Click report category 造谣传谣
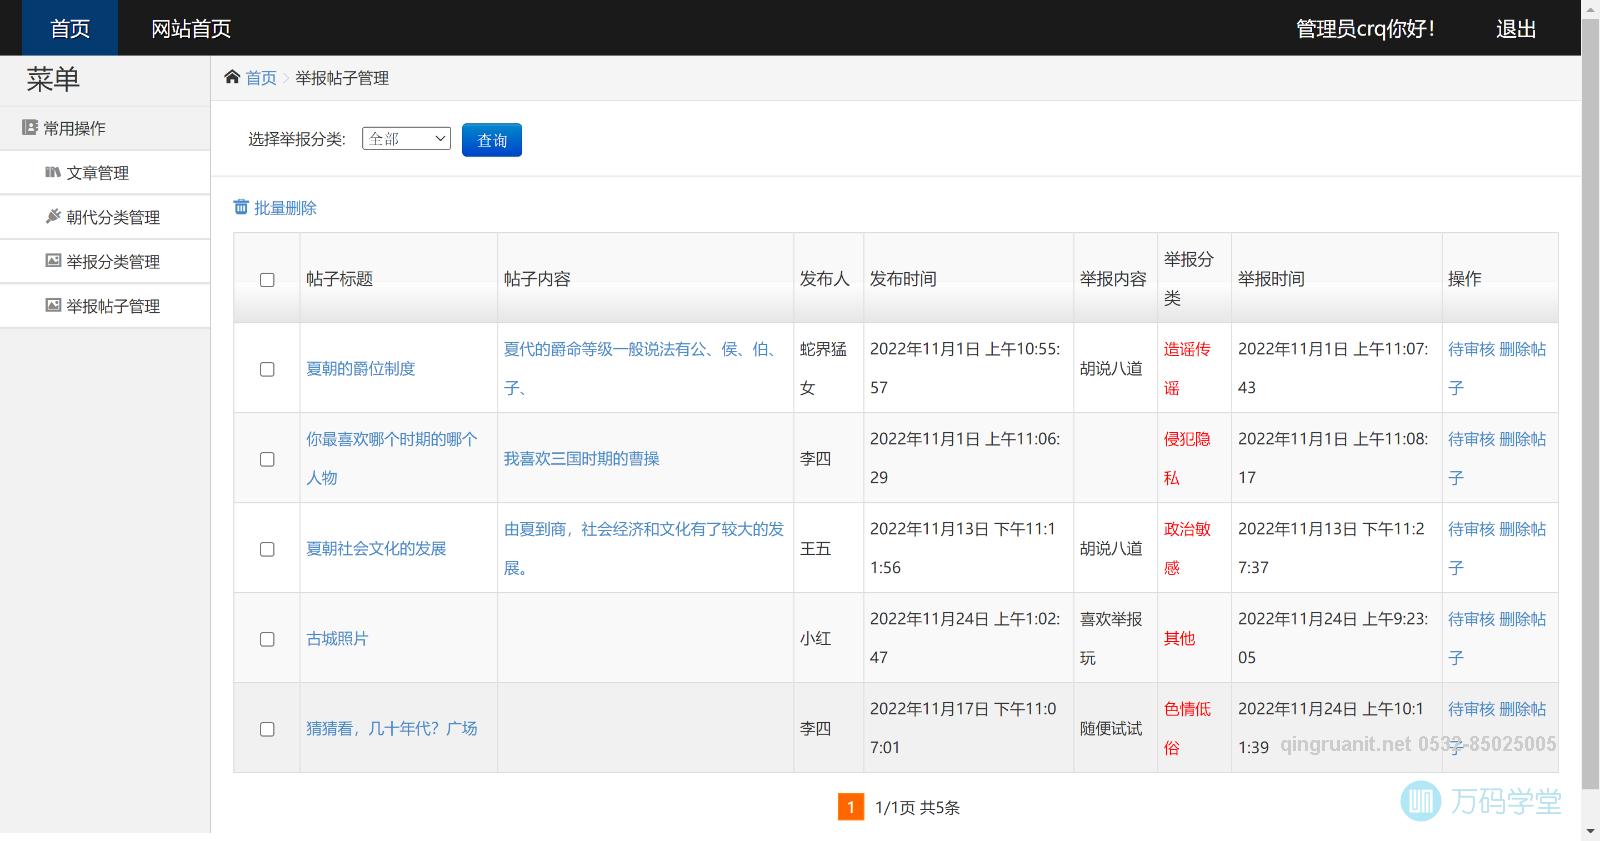Screen dimensions: 1600x841 (x=1187, y=368)
